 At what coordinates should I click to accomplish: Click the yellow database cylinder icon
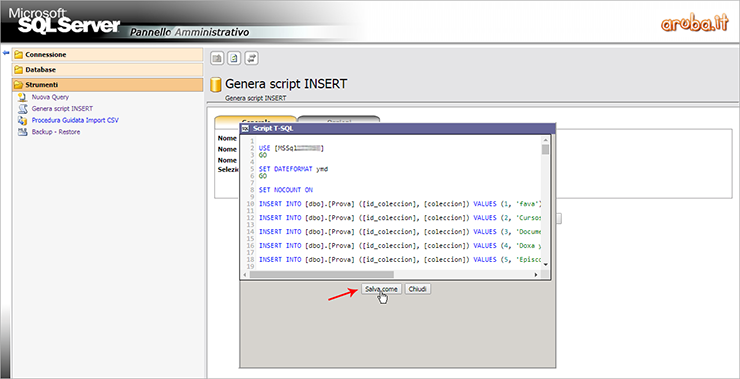click(216, 84)
